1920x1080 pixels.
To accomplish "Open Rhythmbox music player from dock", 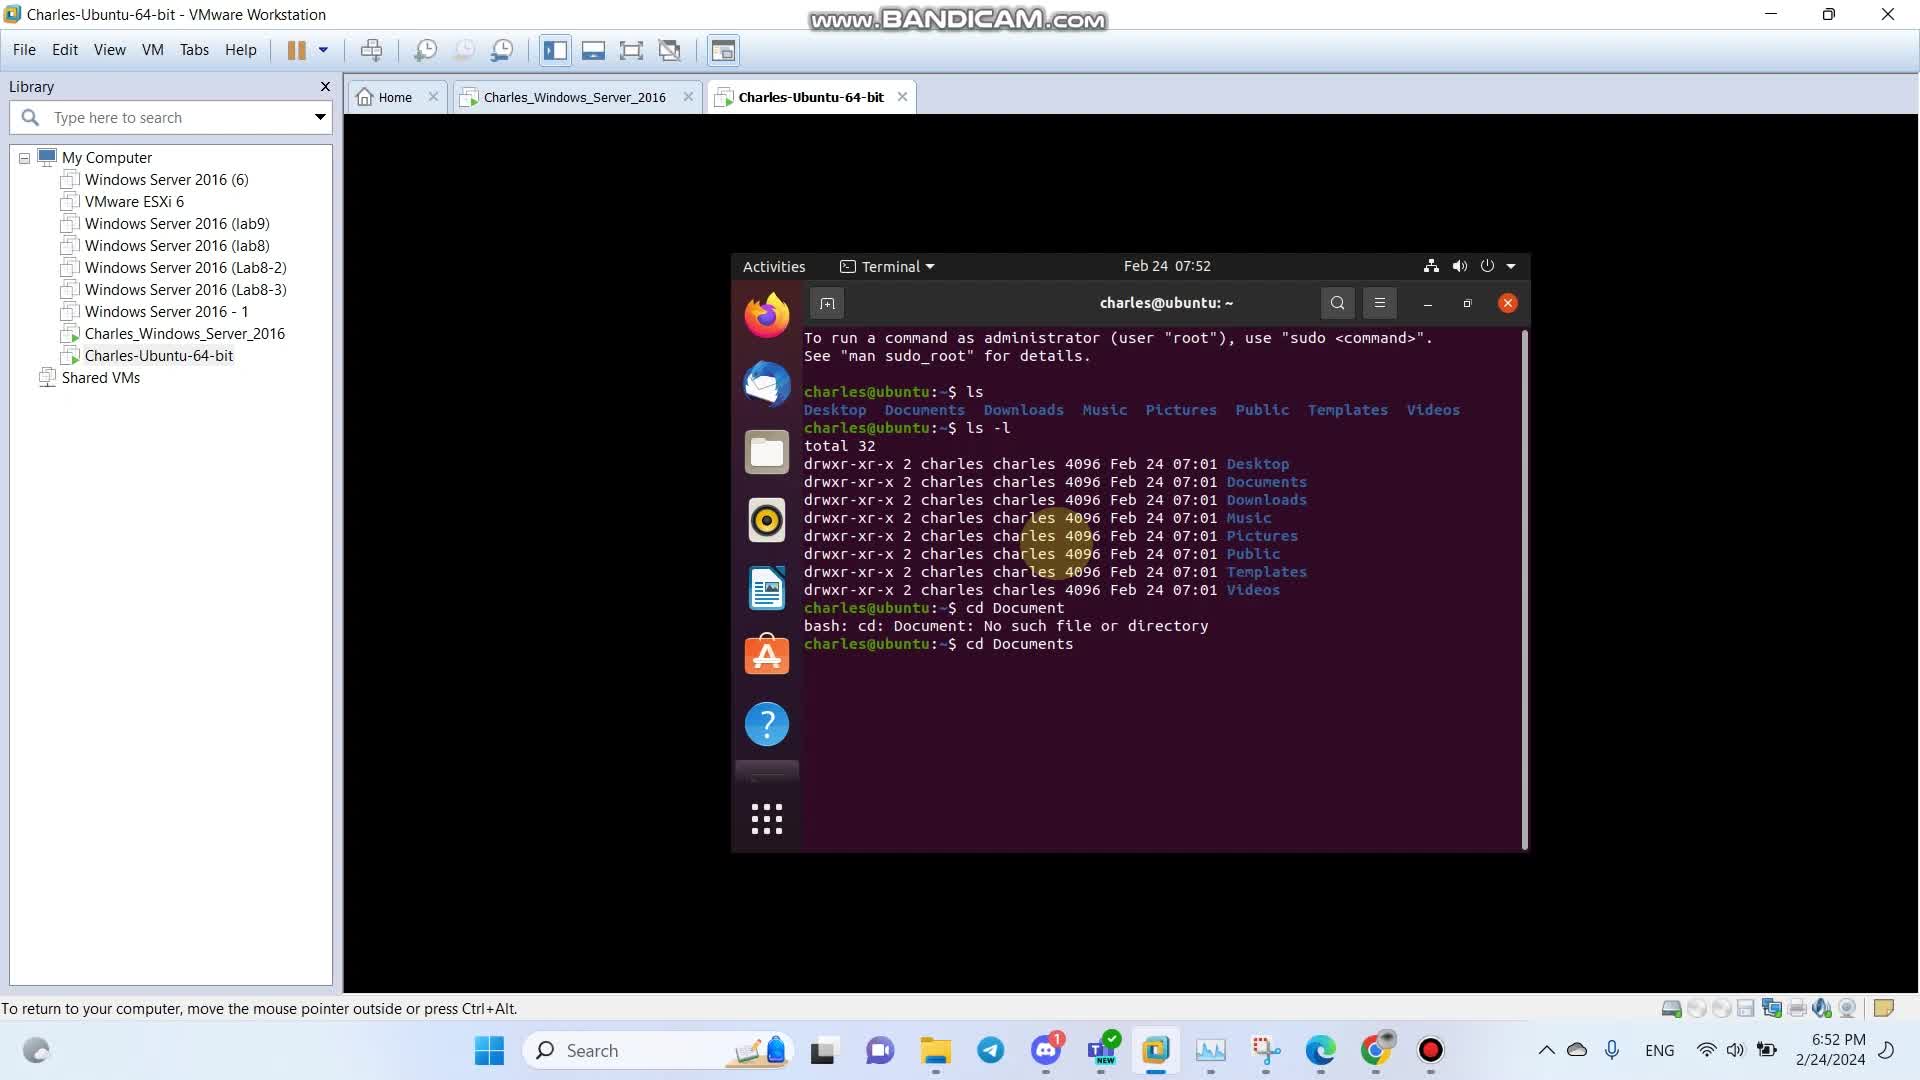I will point(767,520).
